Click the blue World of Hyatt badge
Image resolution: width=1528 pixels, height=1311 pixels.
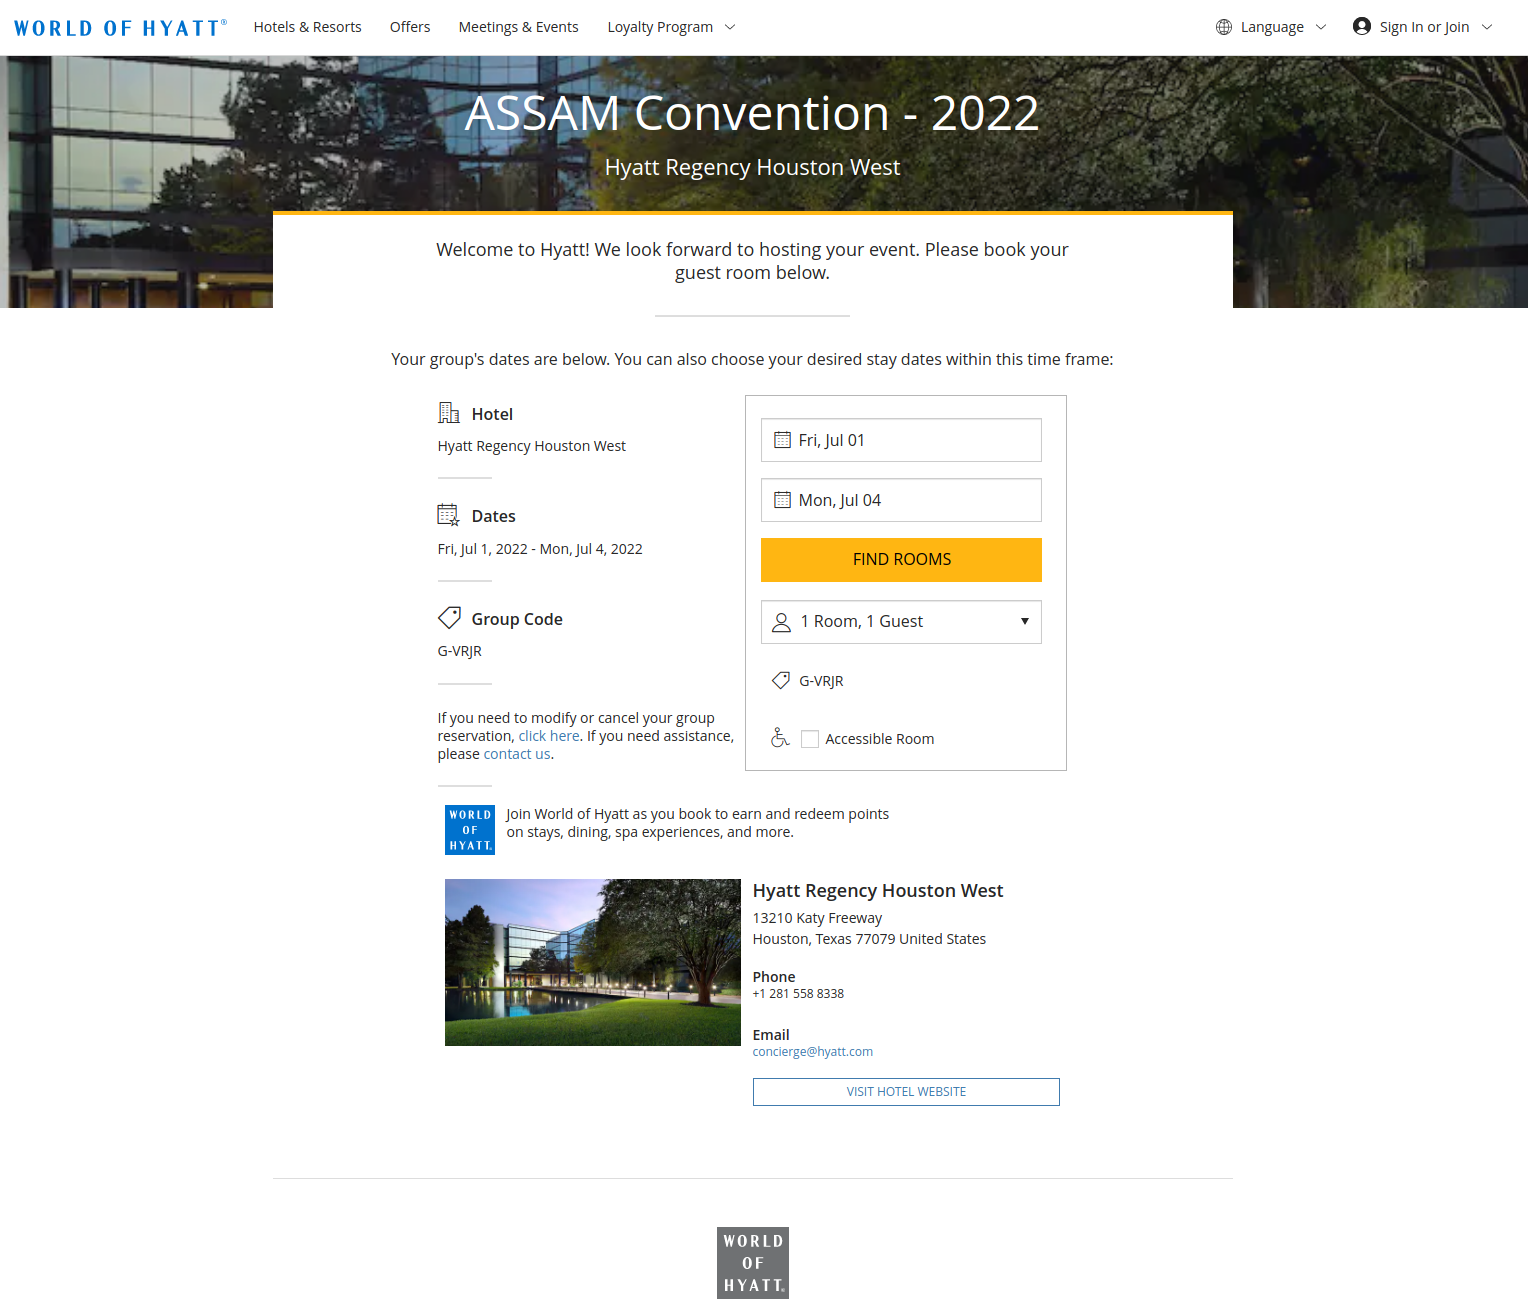[x=470, y=830]
